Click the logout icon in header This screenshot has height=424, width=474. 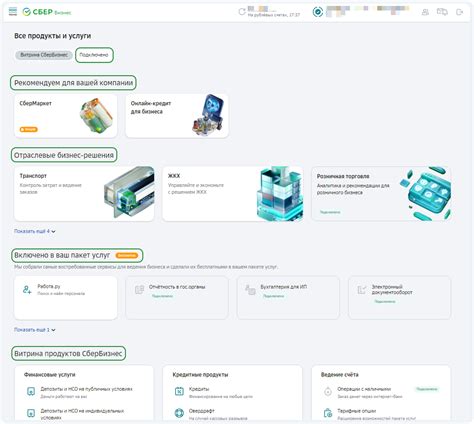pos(460,12)
